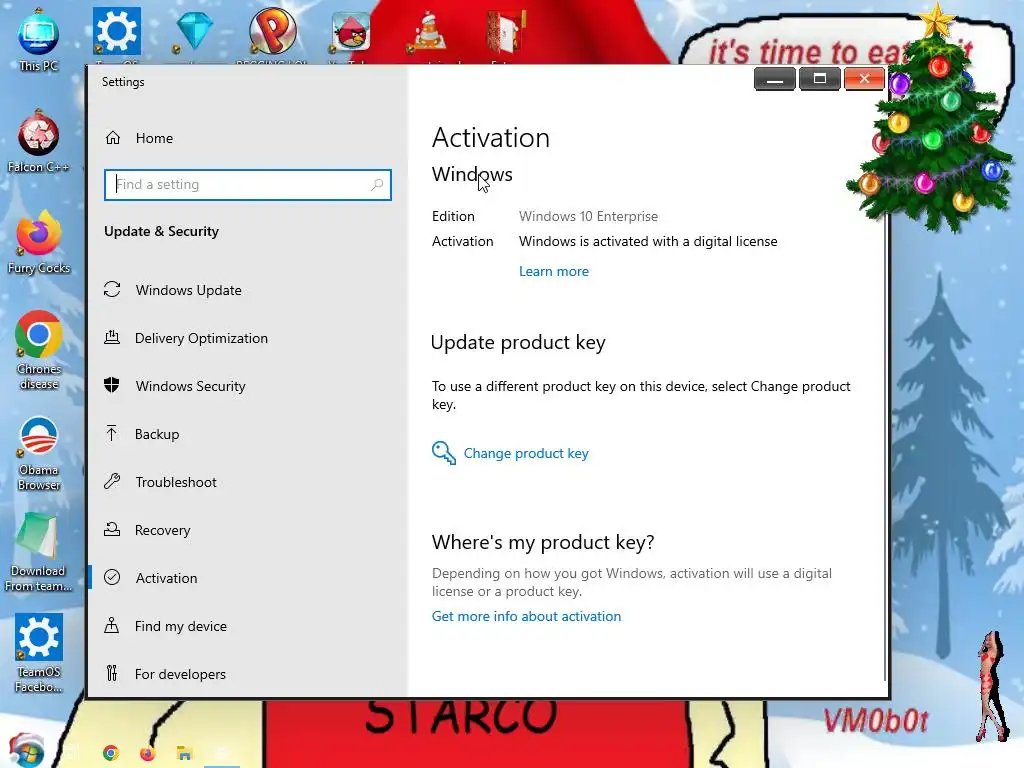The image size is (1024, 768).
Task: Click the key icon beside Change product key
Action: (x=443, y=453)
